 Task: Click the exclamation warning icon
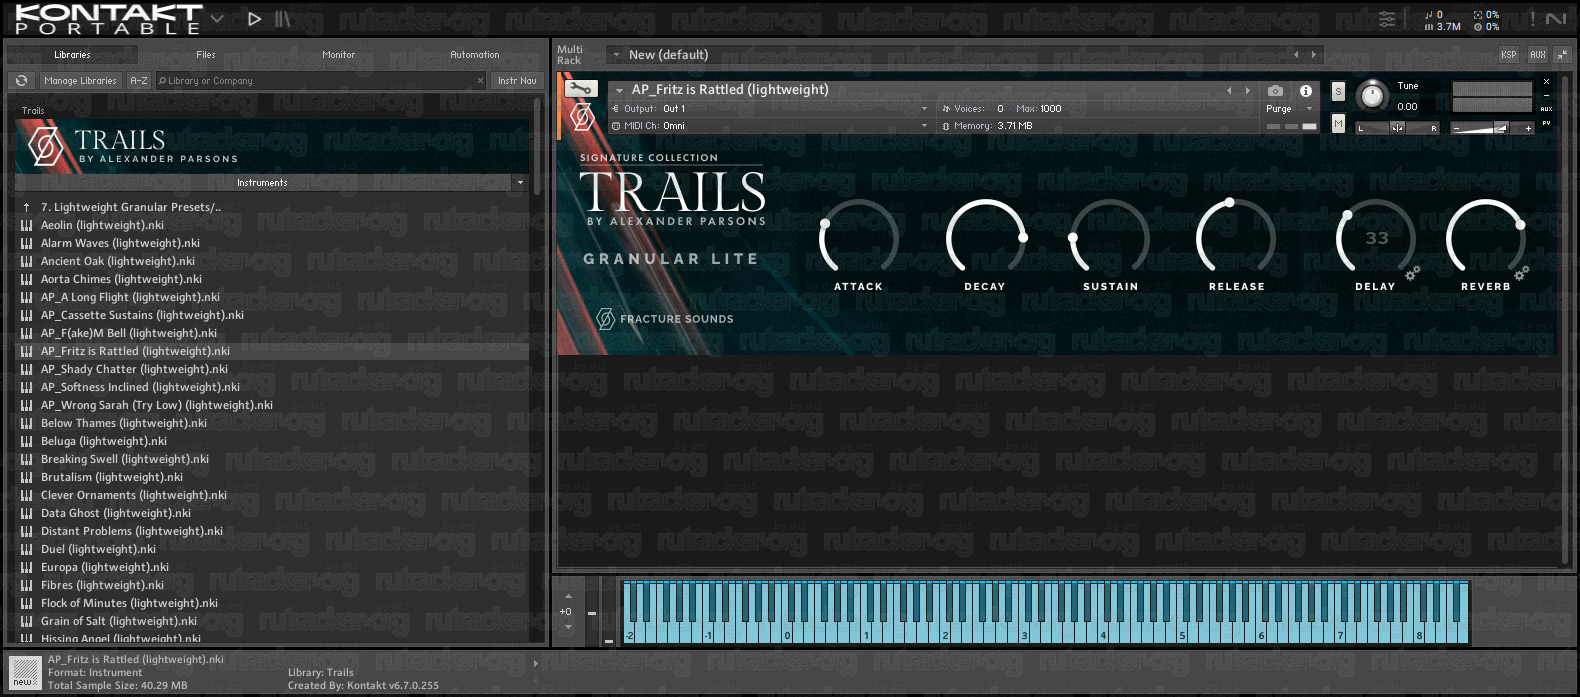click(x=1532, y=18)
